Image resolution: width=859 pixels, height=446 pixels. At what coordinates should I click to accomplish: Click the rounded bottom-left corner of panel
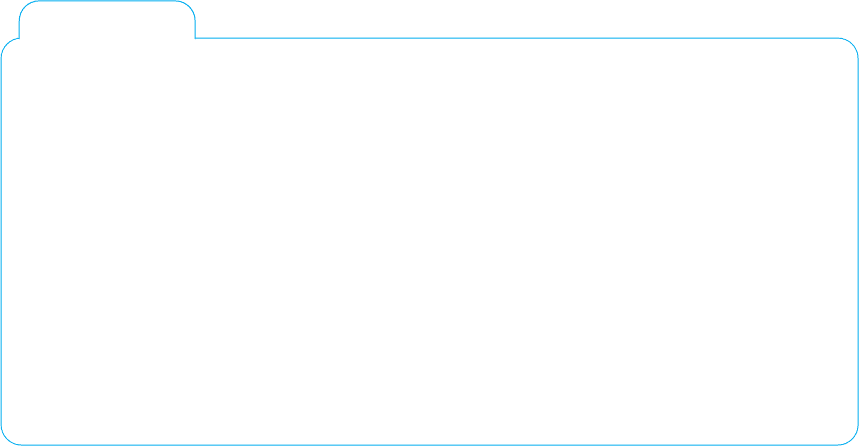pos(8,438)
